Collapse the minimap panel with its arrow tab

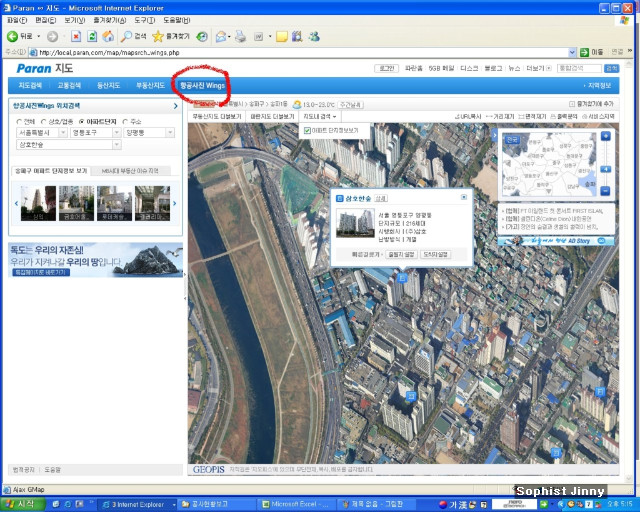pos(495,135)
